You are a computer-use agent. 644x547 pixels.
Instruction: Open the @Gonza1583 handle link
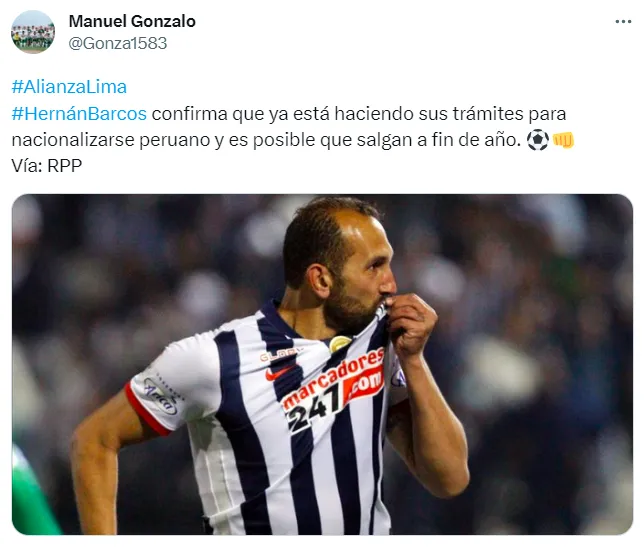click(118, 43)
